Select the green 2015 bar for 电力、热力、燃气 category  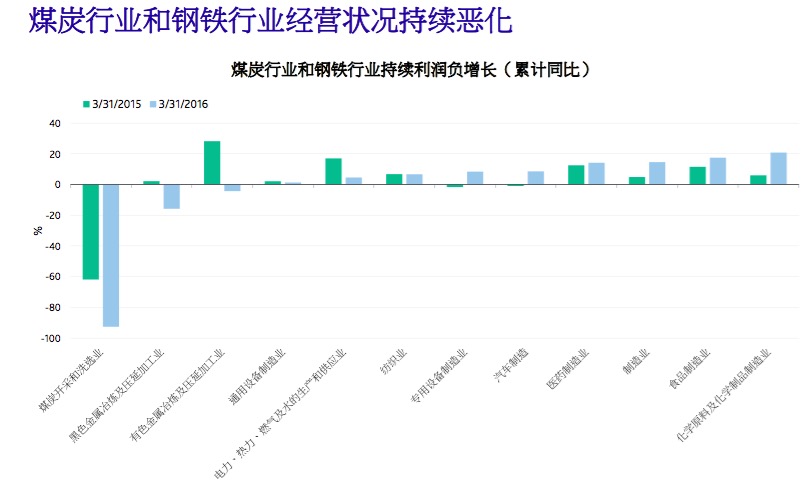[x=333, y=171]
